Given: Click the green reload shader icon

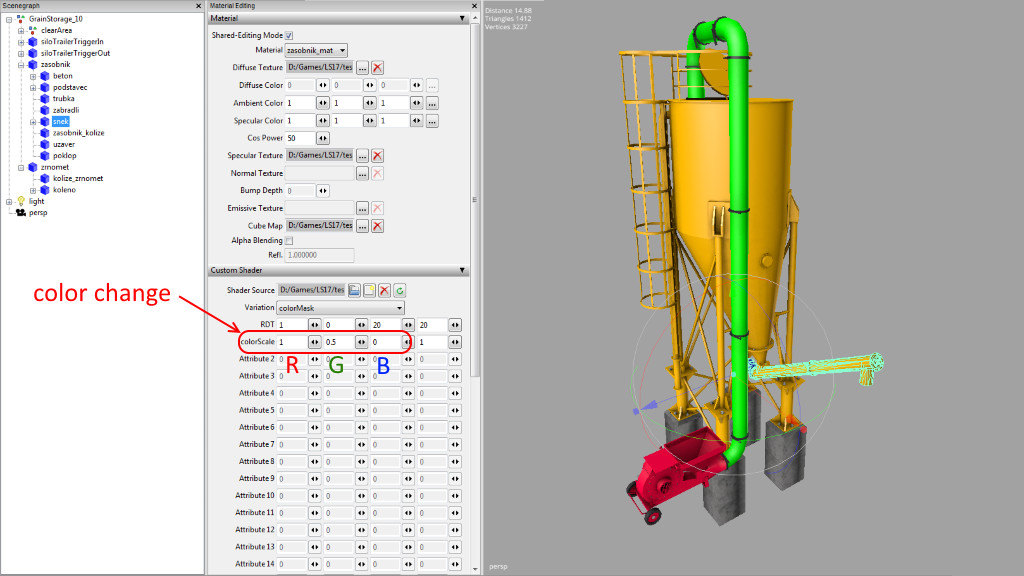Looking at the screenshot, I should coord(399,290).
